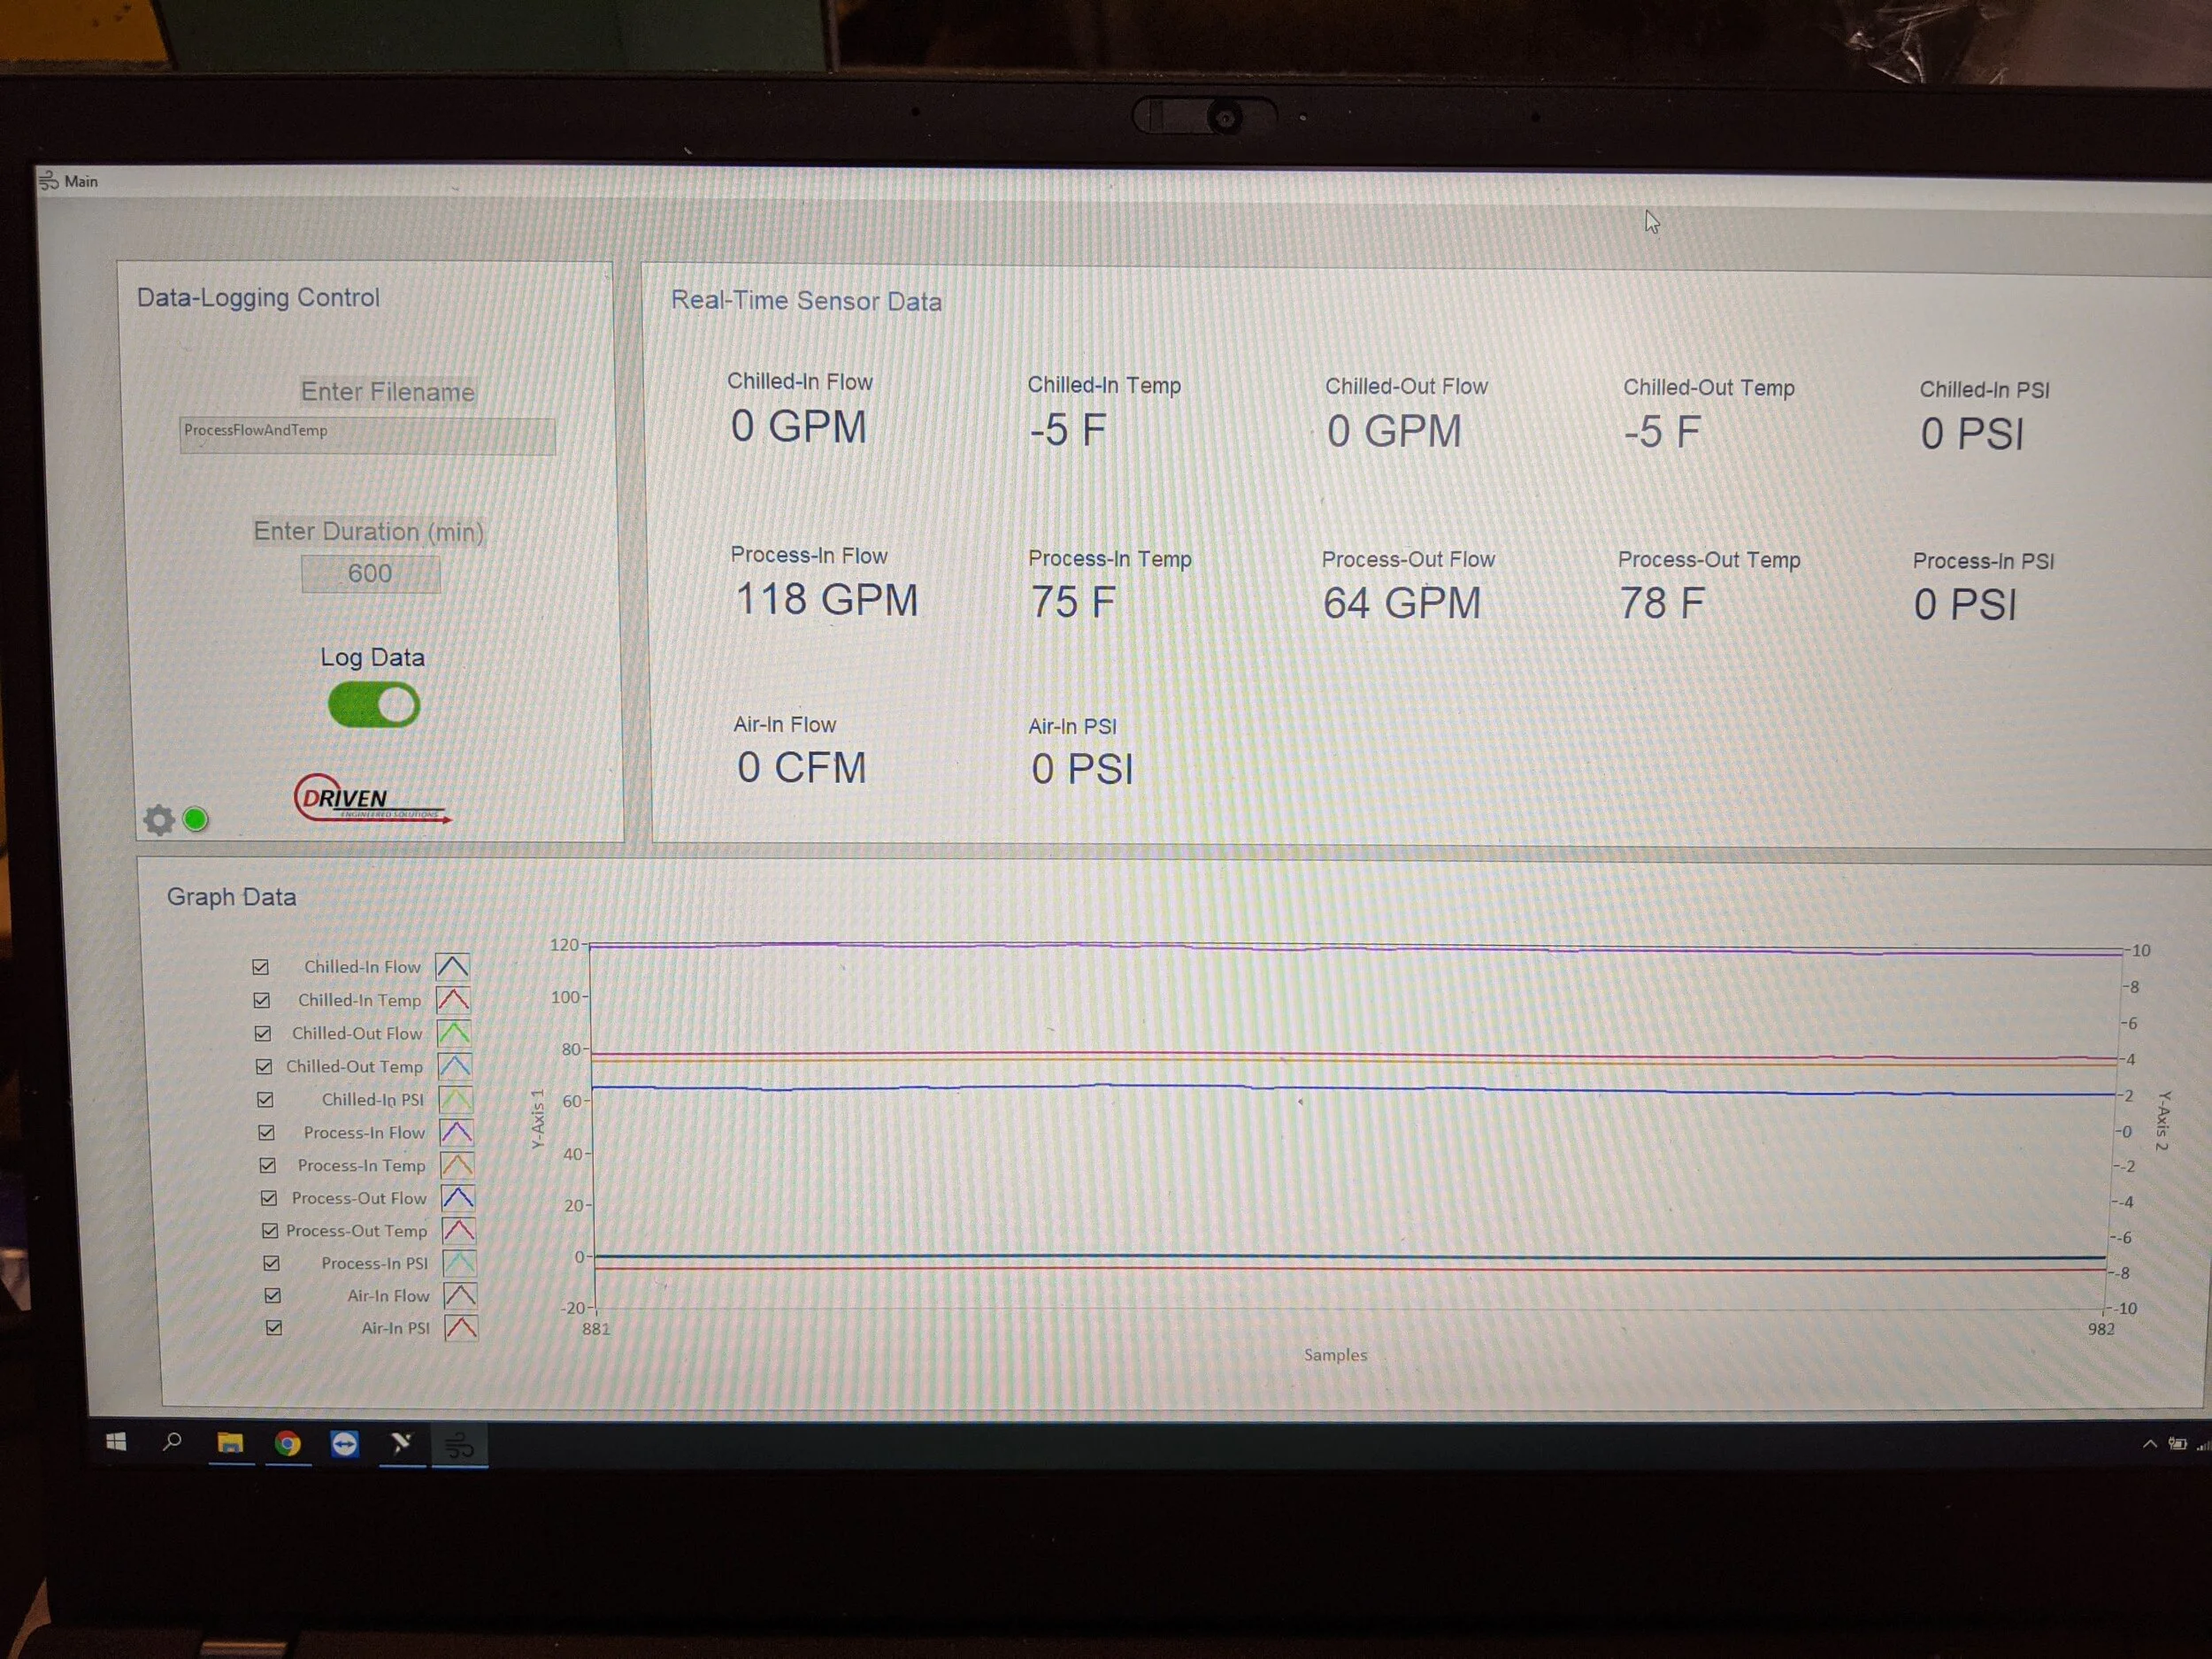Open Chrome from the taskbar
This screenshot has width=2212, height=1659.
(288, 1444)
